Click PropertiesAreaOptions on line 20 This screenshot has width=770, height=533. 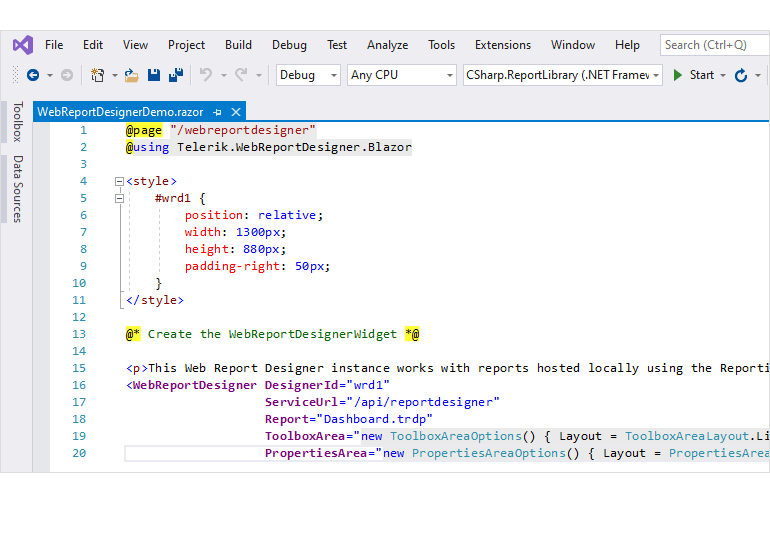pyautogui.click(x=489, y=453)
